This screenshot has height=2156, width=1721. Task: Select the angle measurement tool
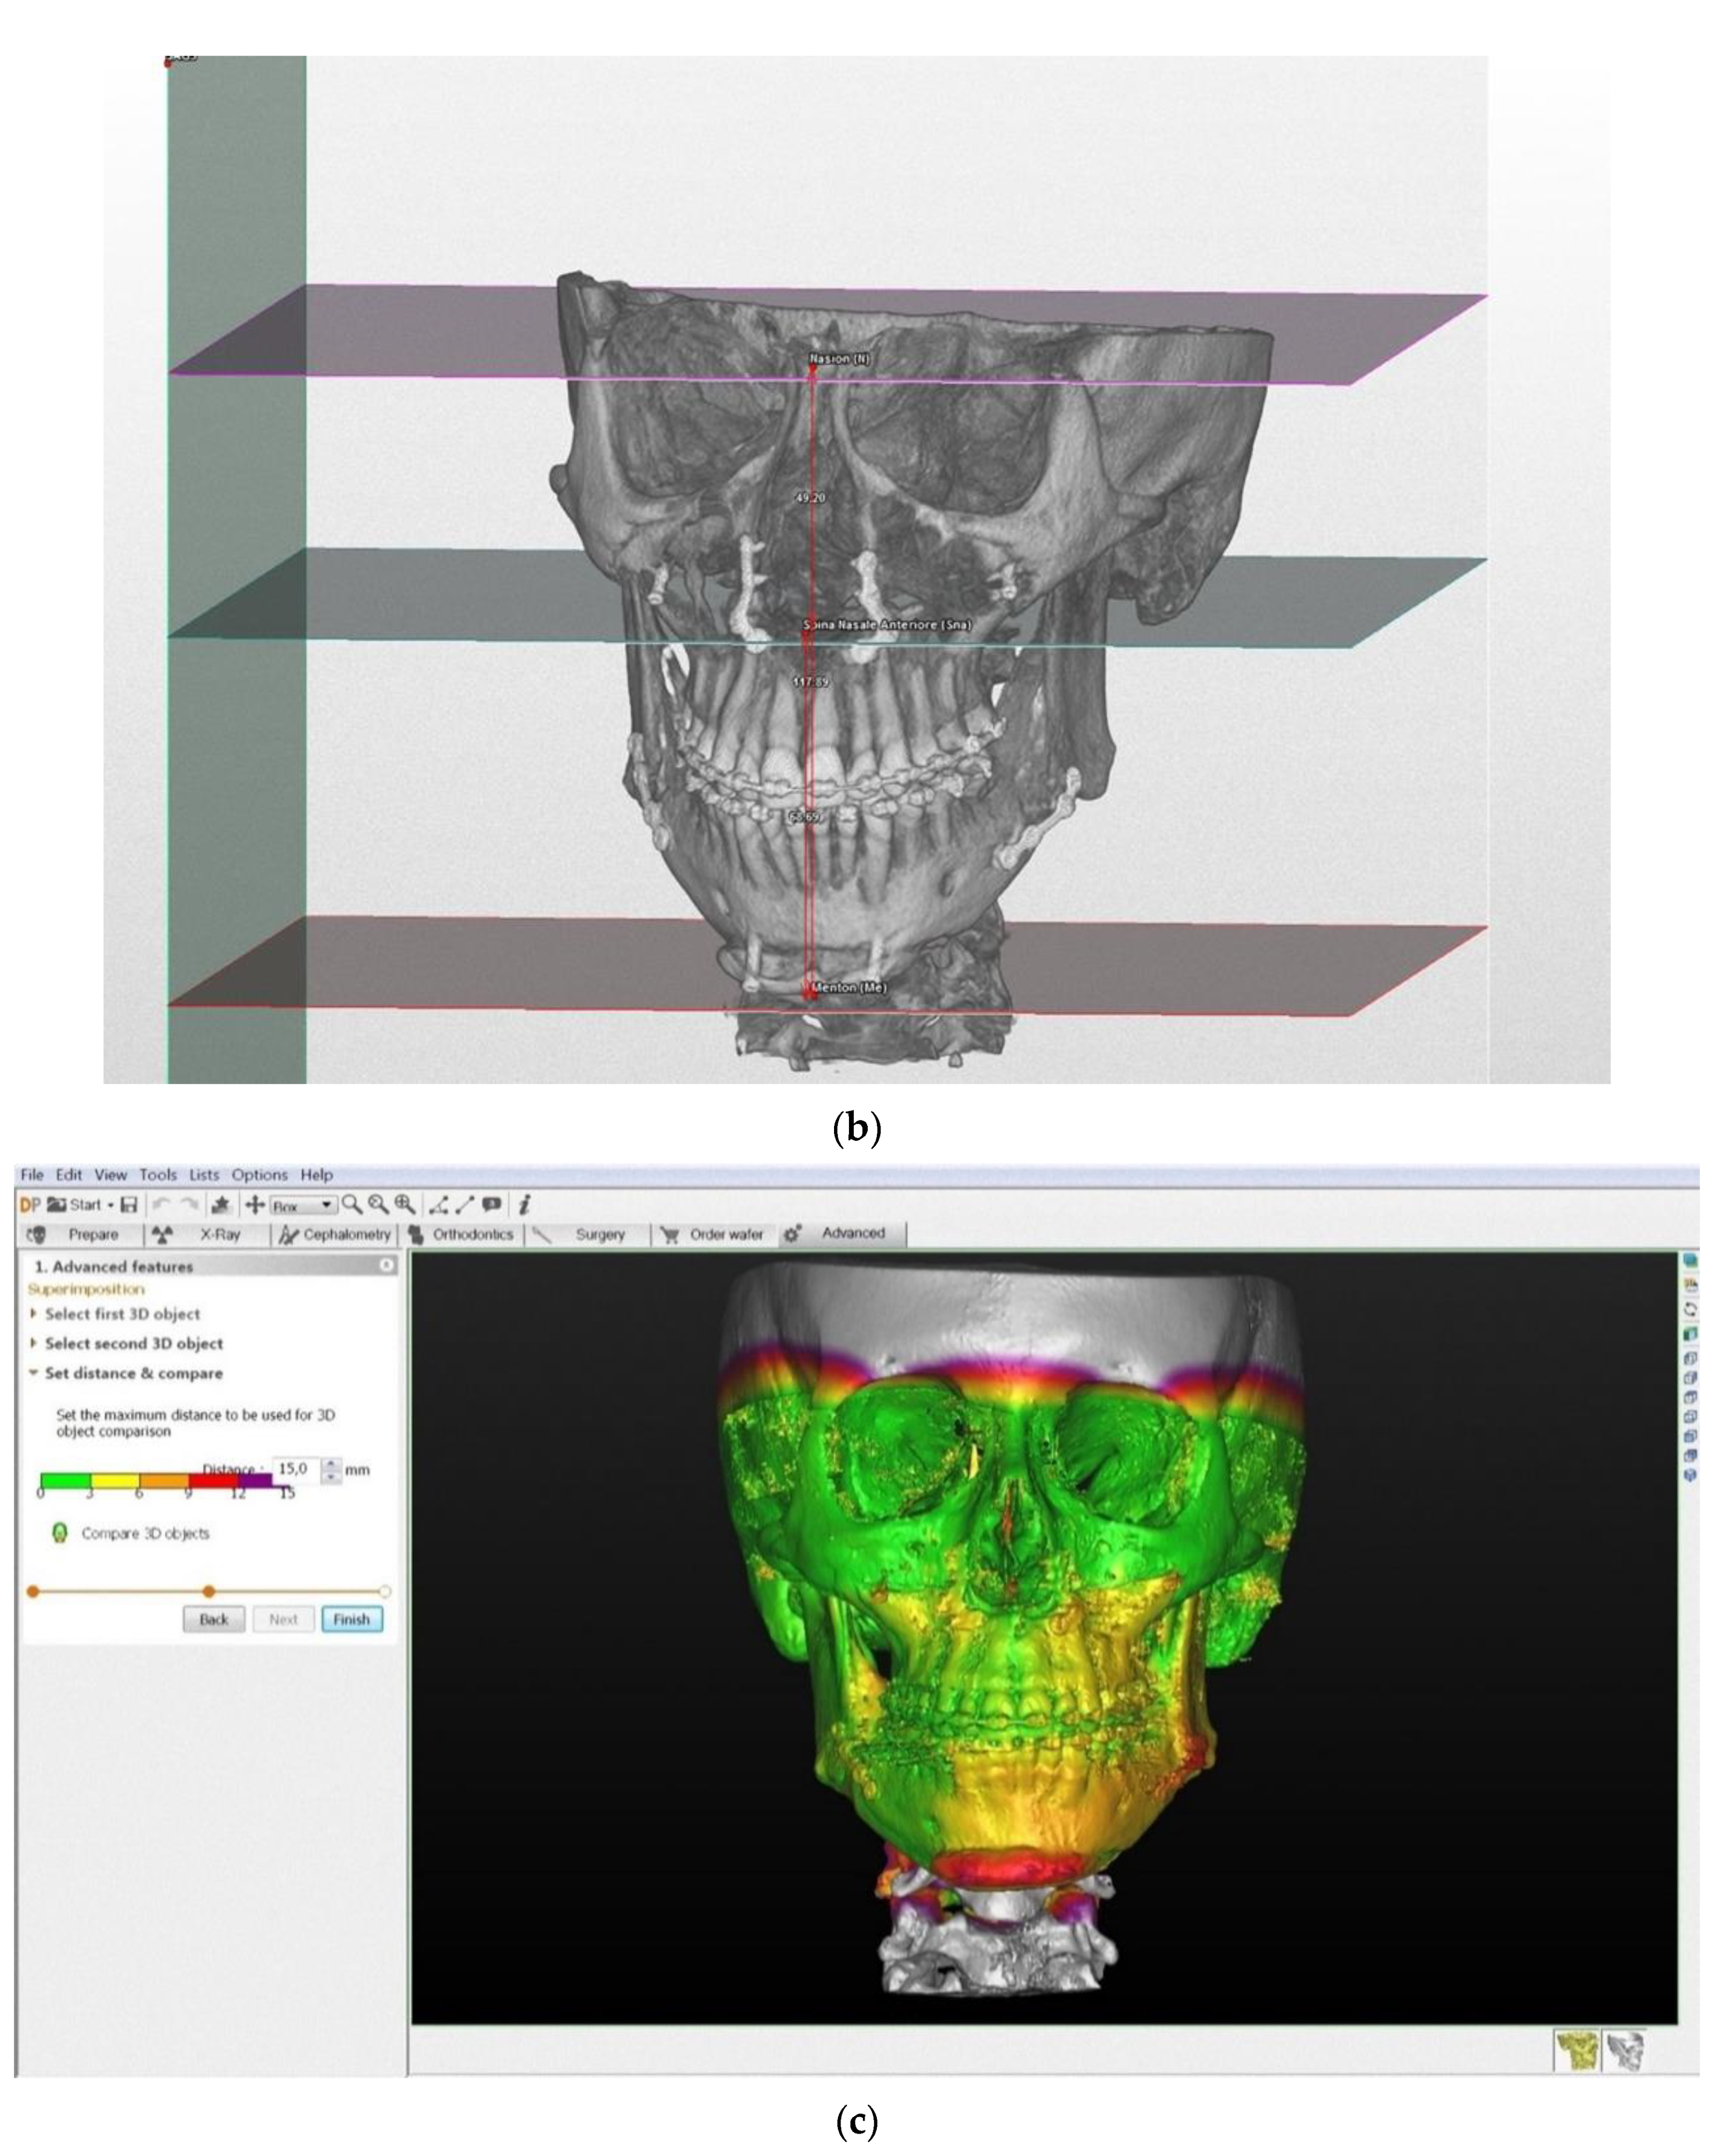tap(438, 1205)
